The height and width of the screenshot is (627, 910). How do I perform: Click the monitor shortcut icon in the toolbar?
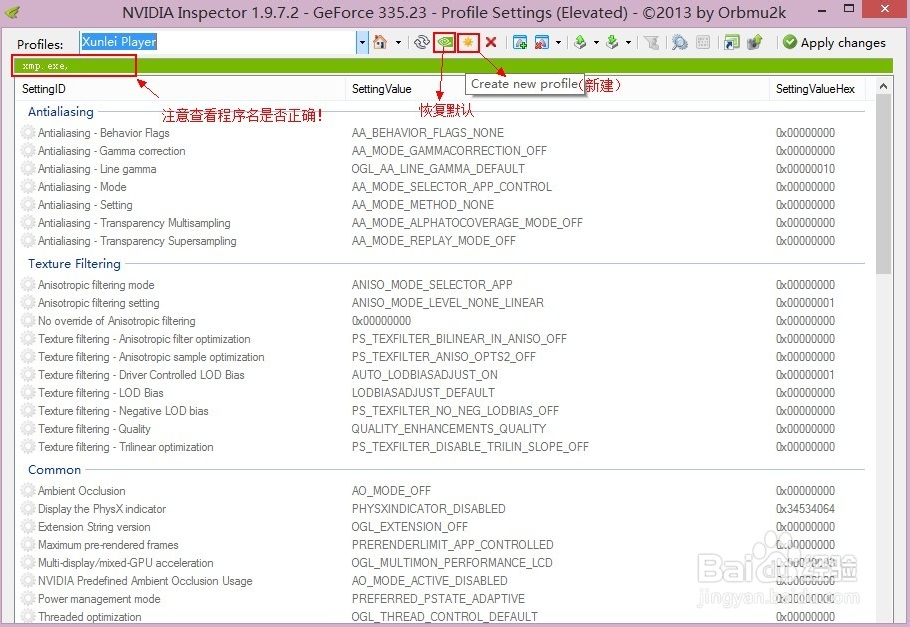(x=731, y=42)
